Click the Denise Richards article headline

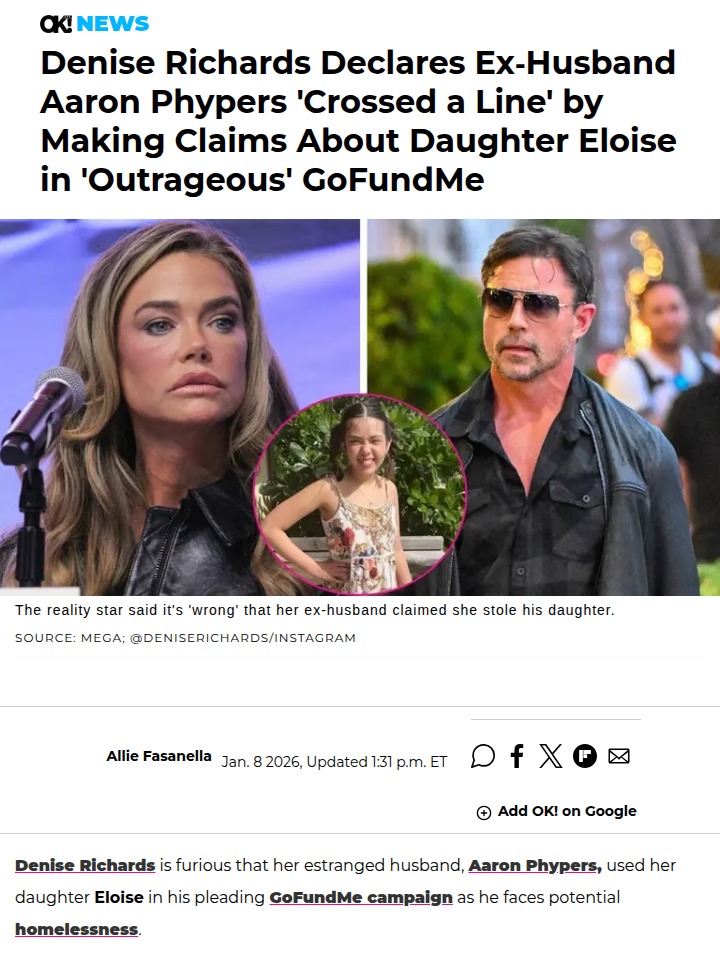358,121
